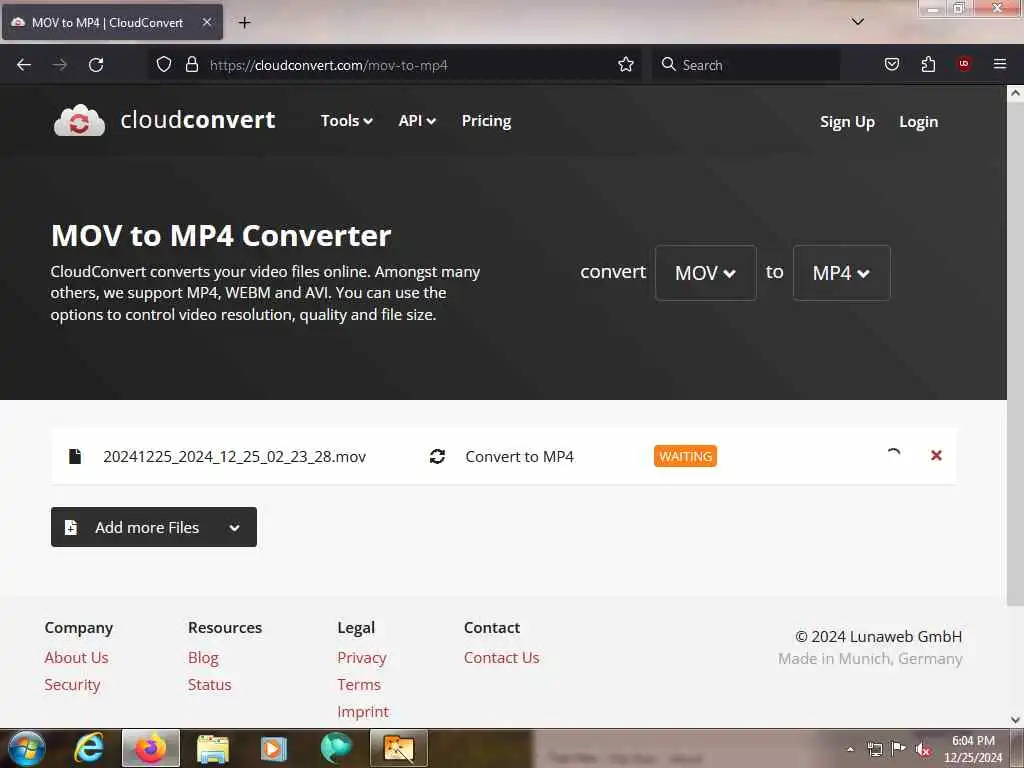
Task: Open the Imprint link
Action: pos(363,711)
